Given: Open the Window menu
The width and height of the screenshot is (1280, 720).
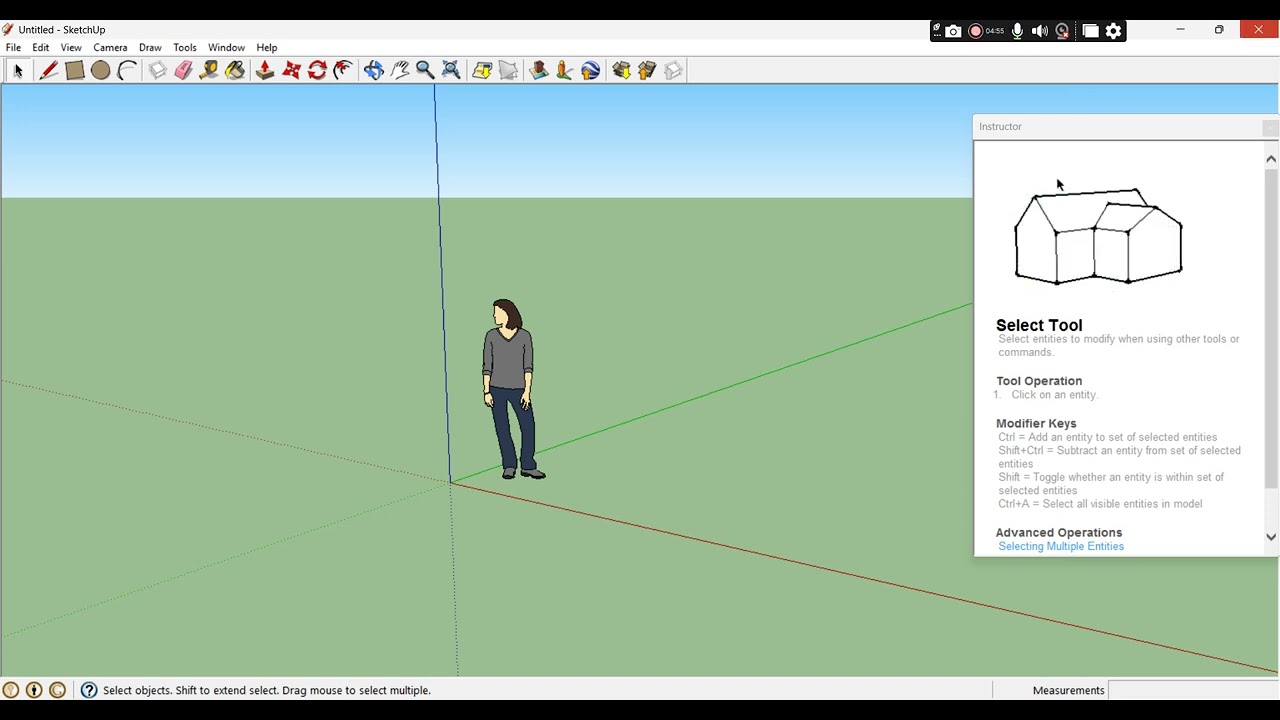Looking at the screenshot, I should (x=226, y=47).
